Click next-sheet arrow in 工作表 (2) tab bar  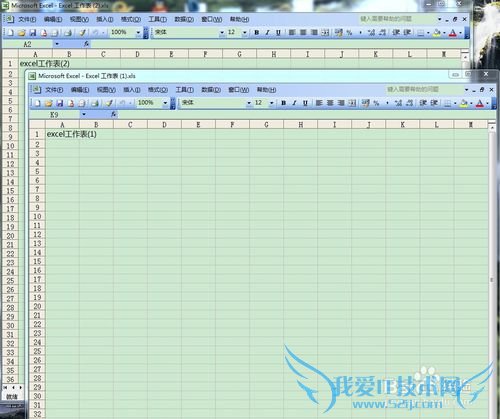coord(20,387)
